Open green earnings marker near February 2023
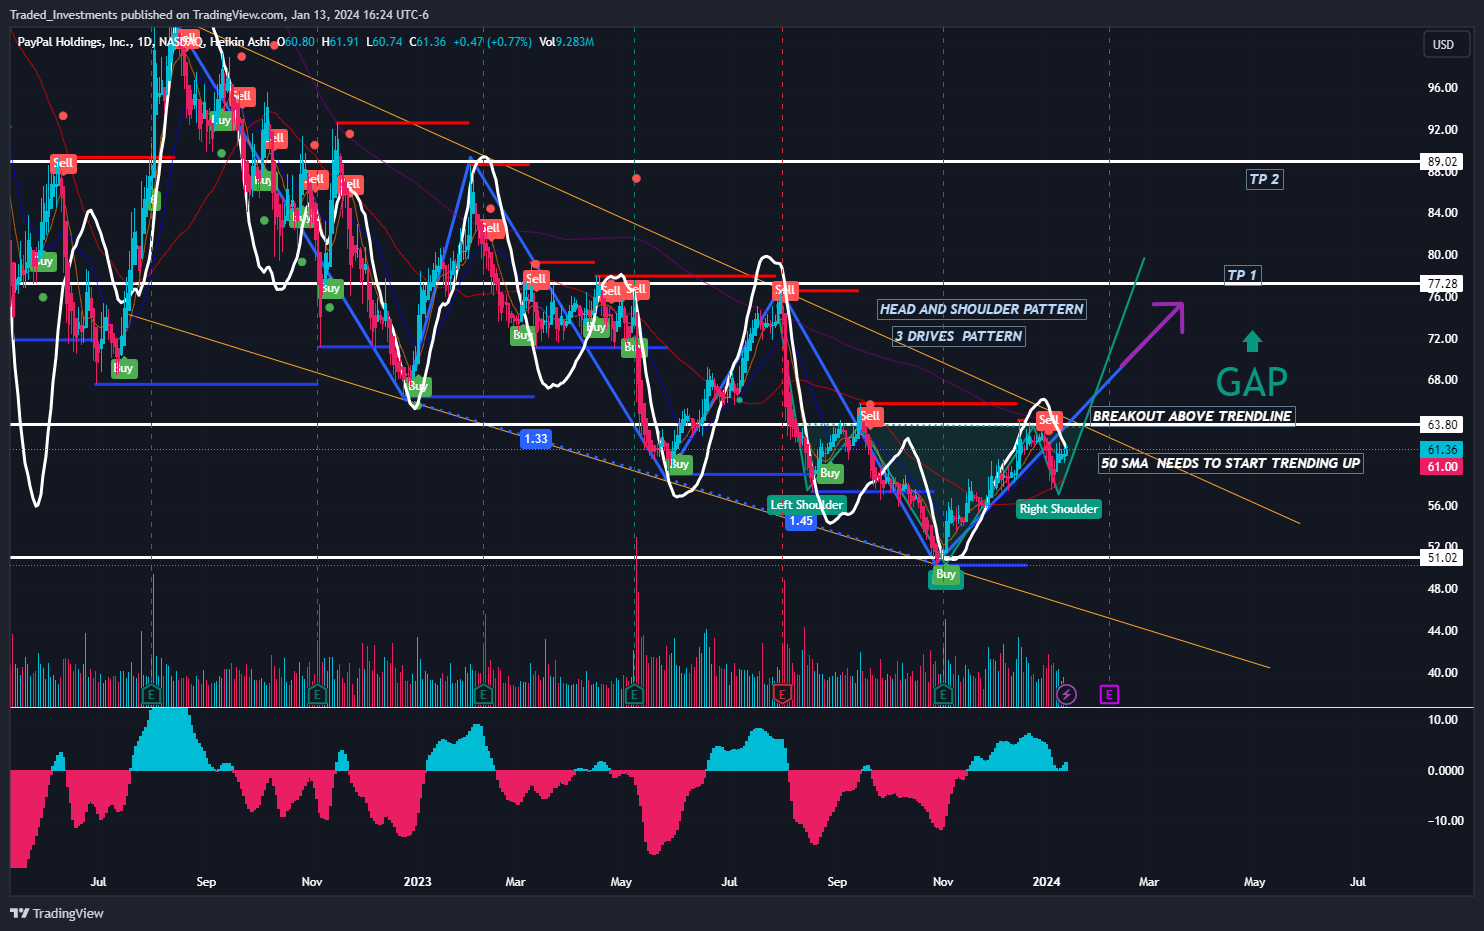Image resolution: width=1484 pixels, height=931 pixels. (483, 694)
